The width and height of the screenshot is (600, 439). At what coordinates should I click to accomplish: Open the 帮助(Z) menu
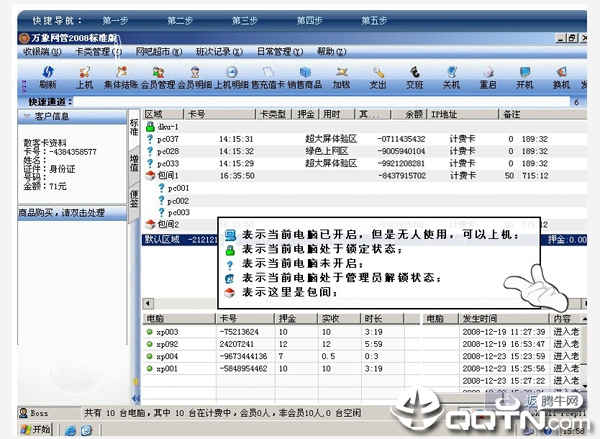(x=331, y=51)
